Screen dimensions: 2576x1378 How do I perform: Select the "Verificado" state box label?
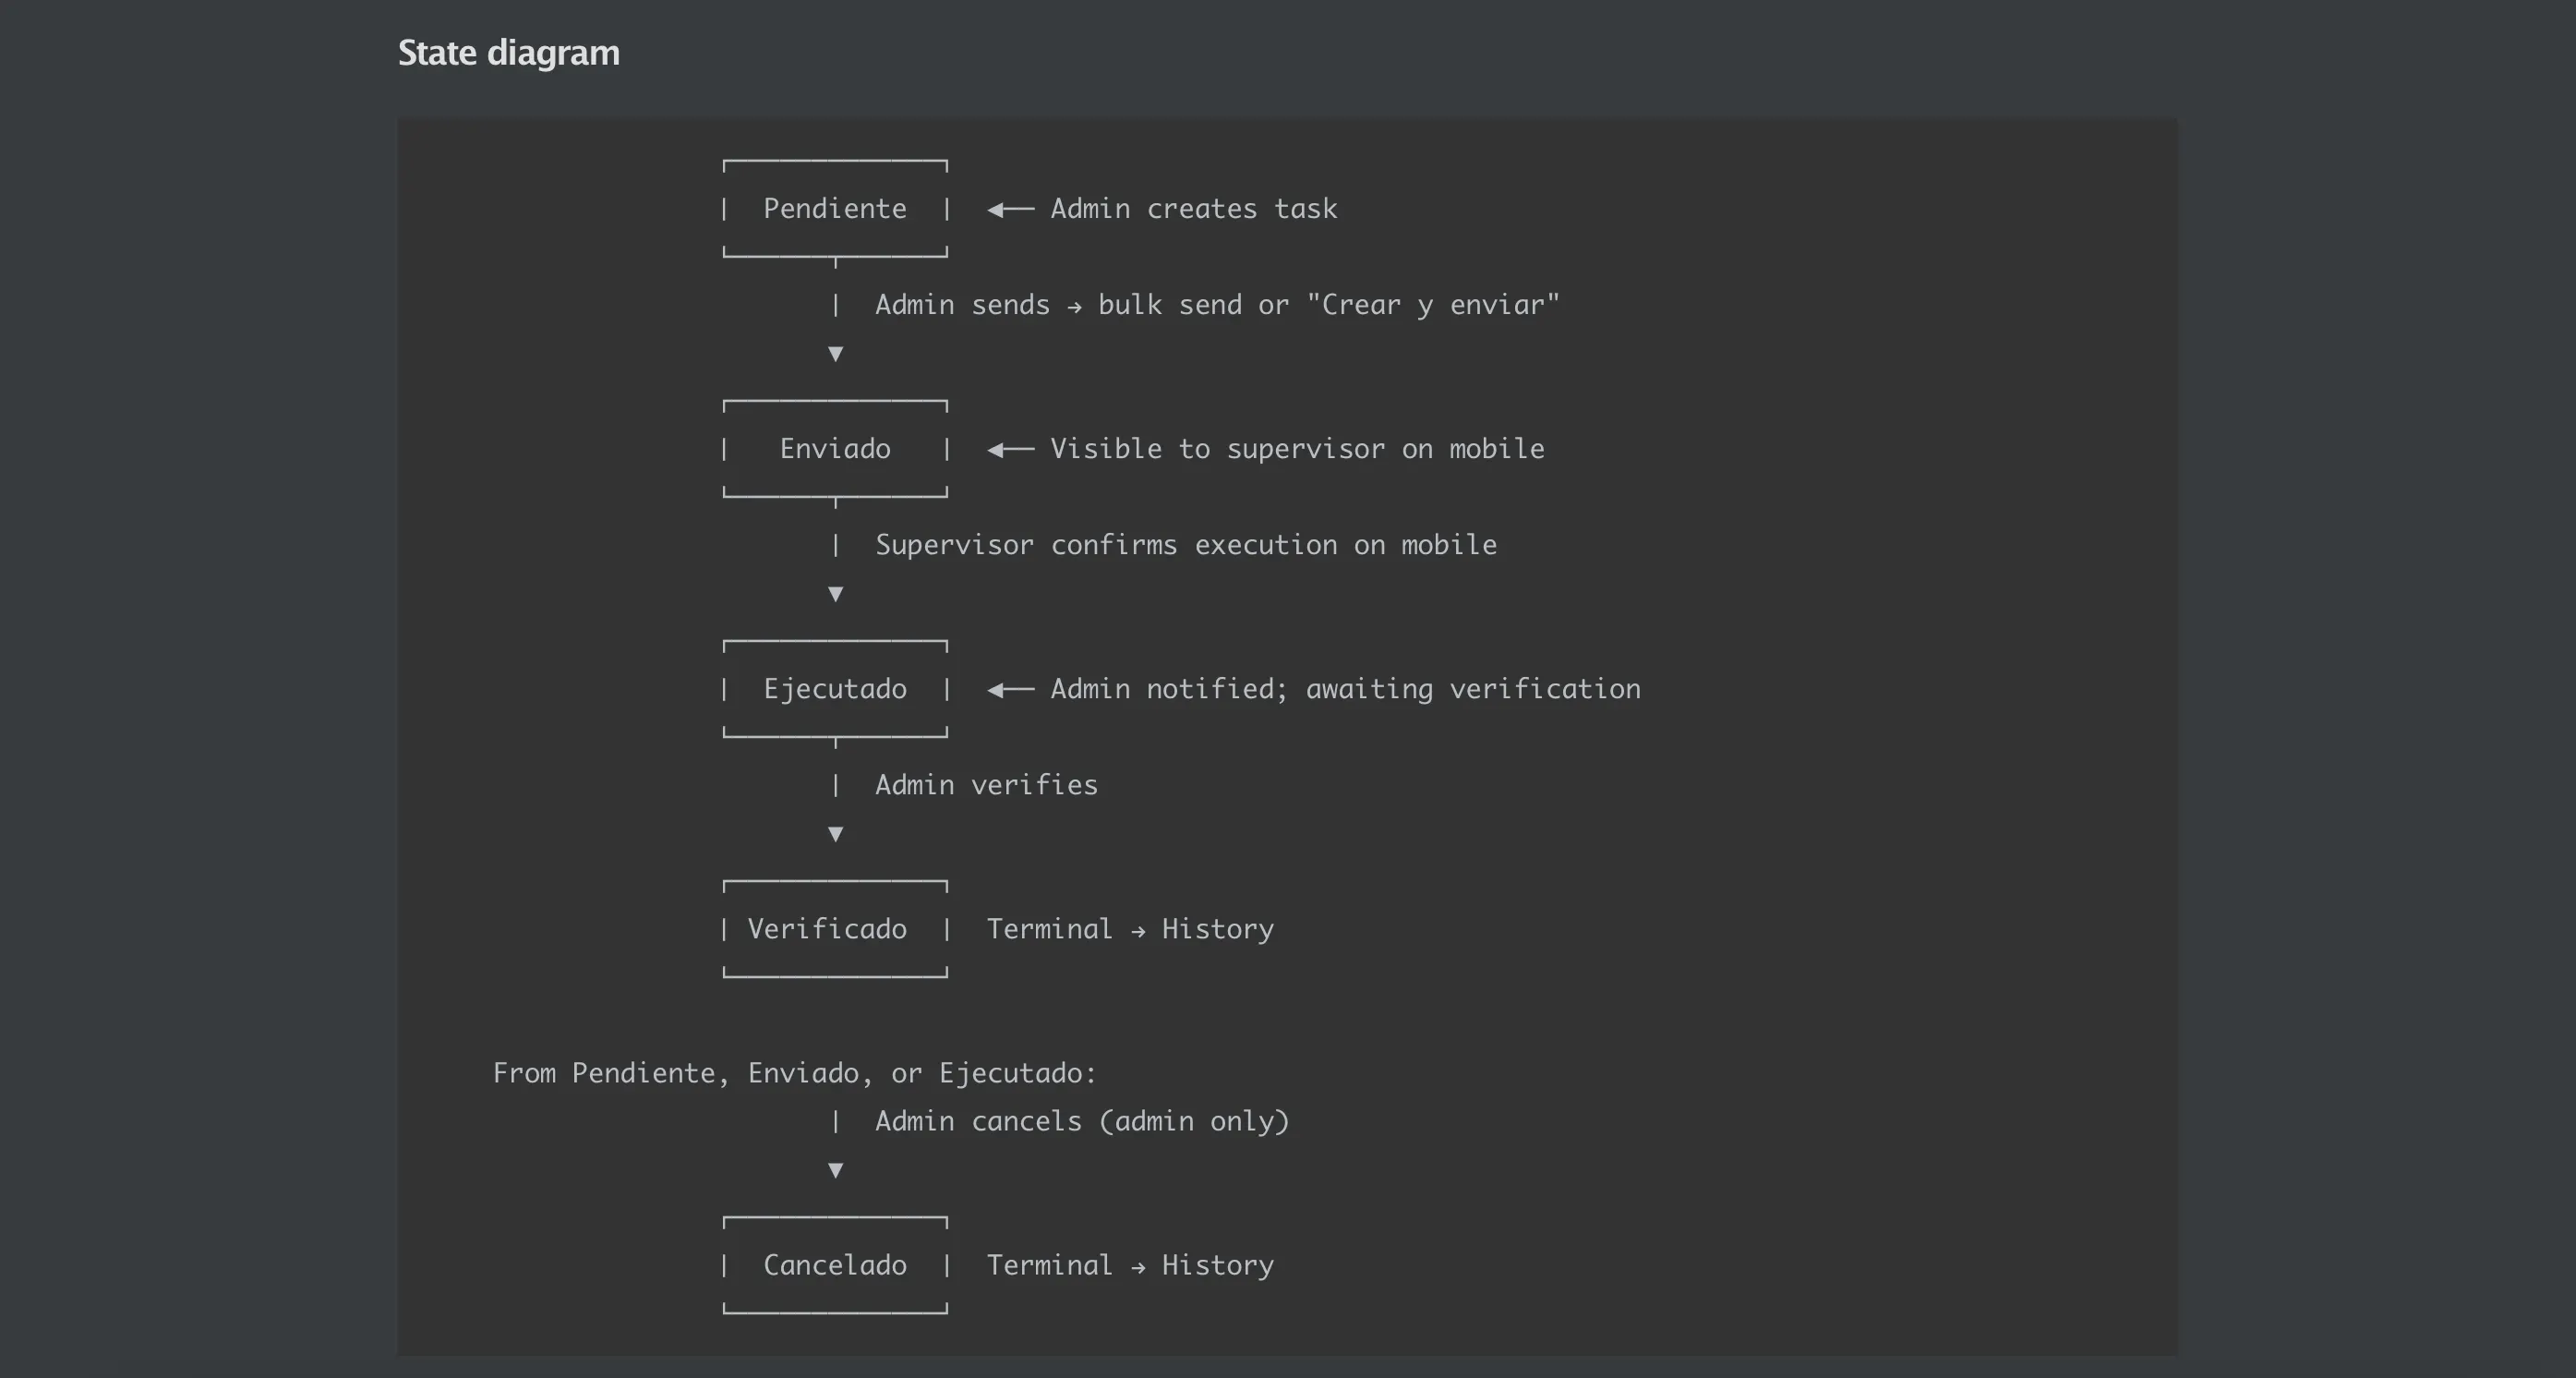827,929
